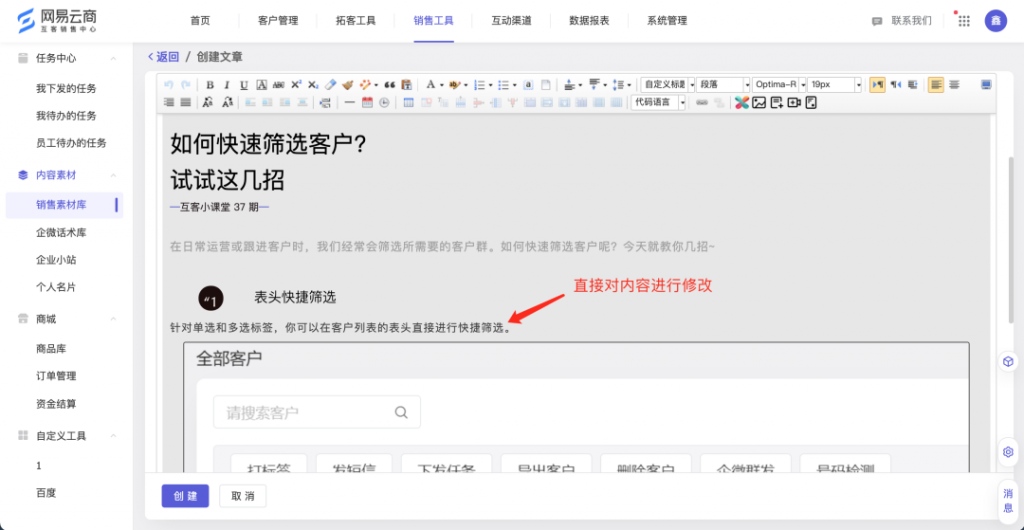Open the 代码语言 dropdown
1024x530 pixels.
[x=658, y=102]
